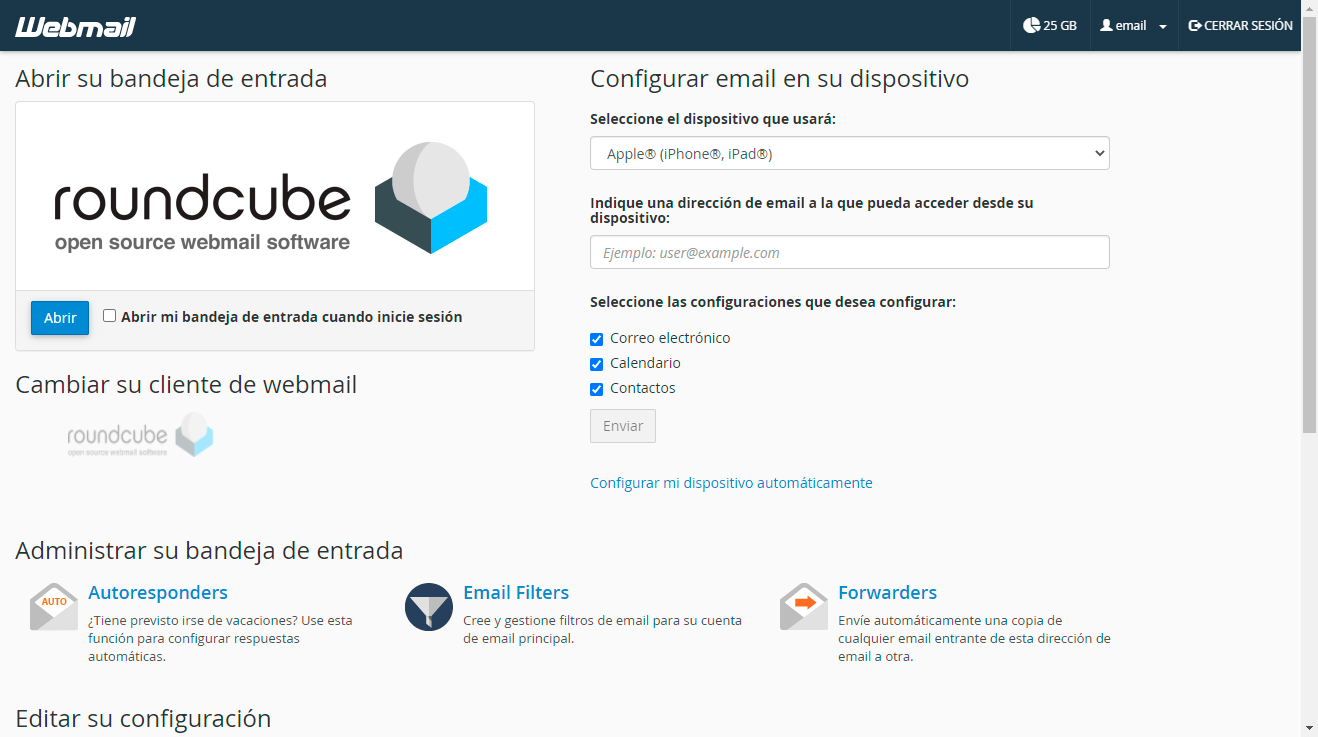Click the Cambiar su cliente de webmail heading

pyautogui.click(x=186, y=385)
